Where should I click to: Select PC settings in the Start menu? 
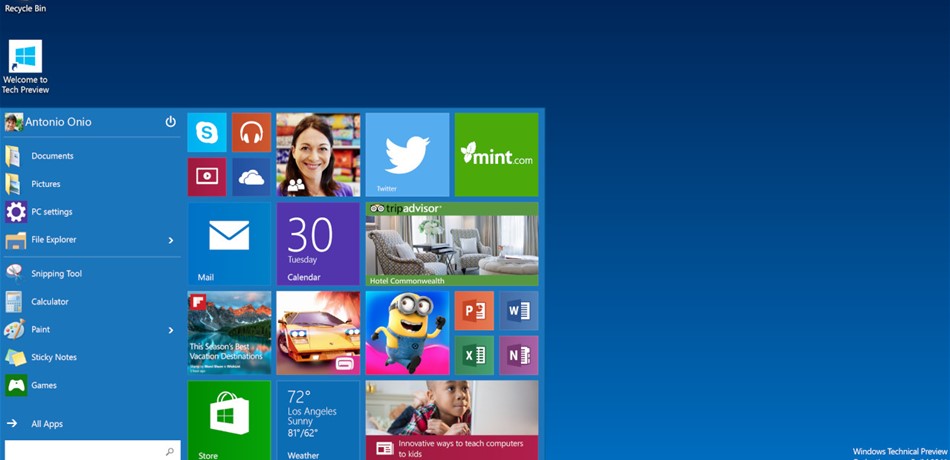coord(51,212)
